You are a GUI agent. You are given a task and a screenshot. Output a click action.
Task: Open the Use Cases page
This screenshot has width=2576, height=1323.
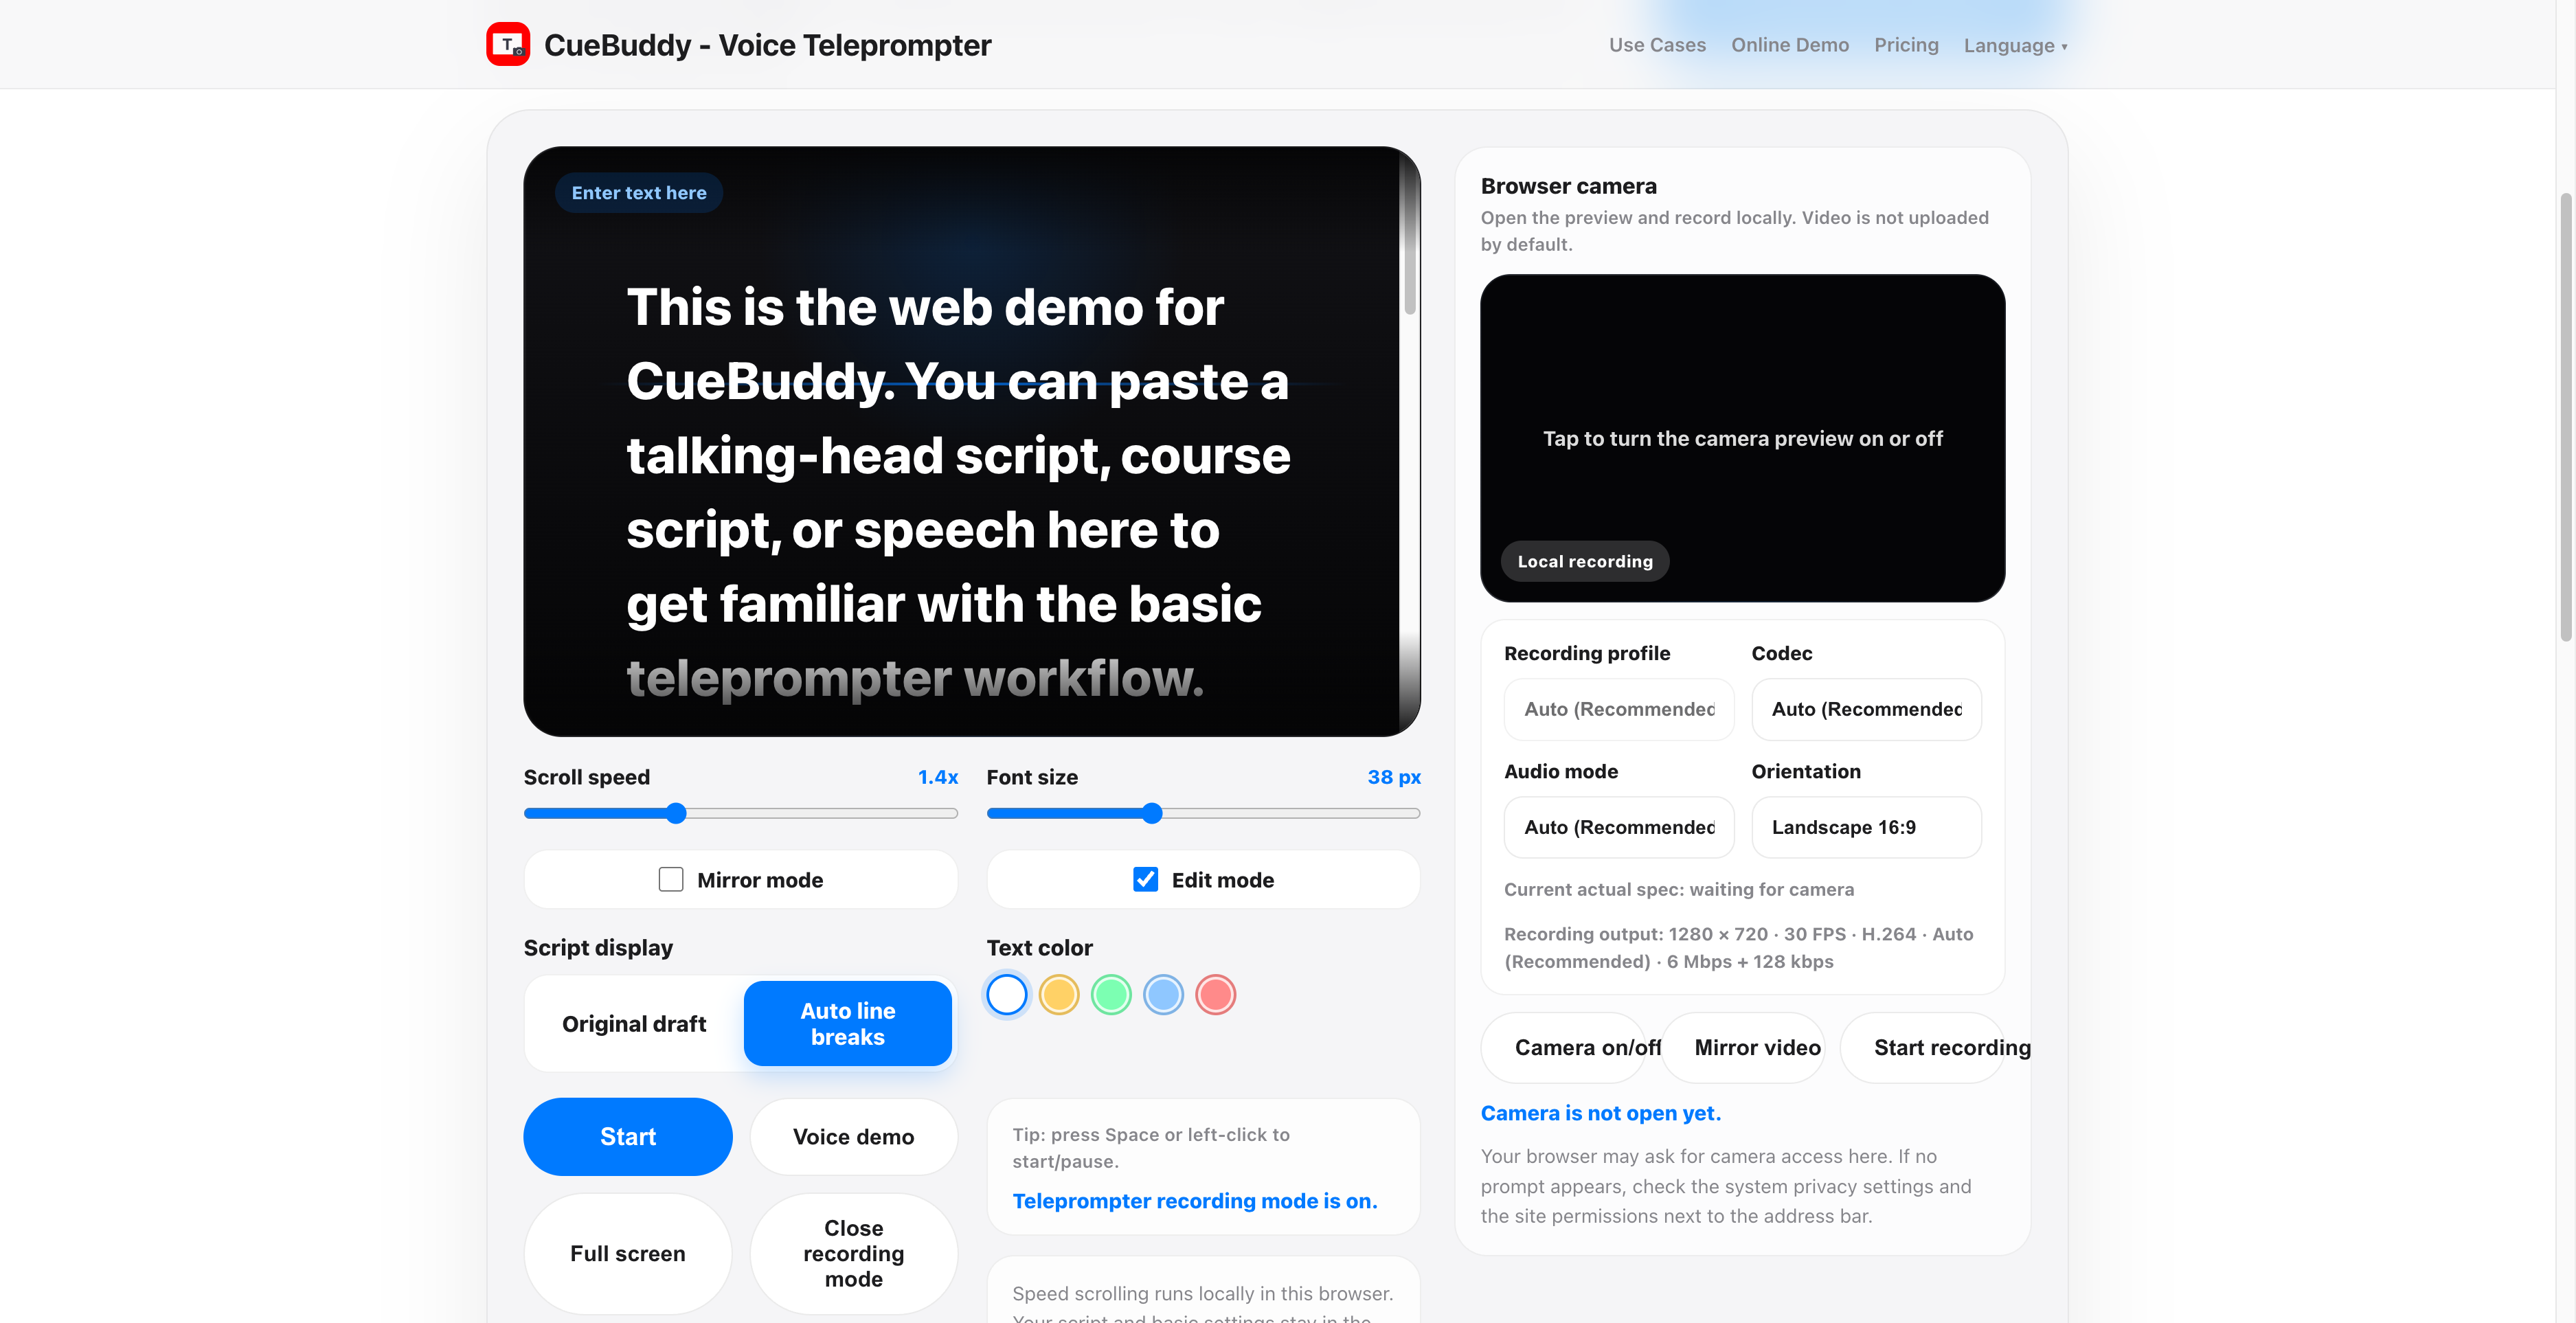click(1657, 45)
